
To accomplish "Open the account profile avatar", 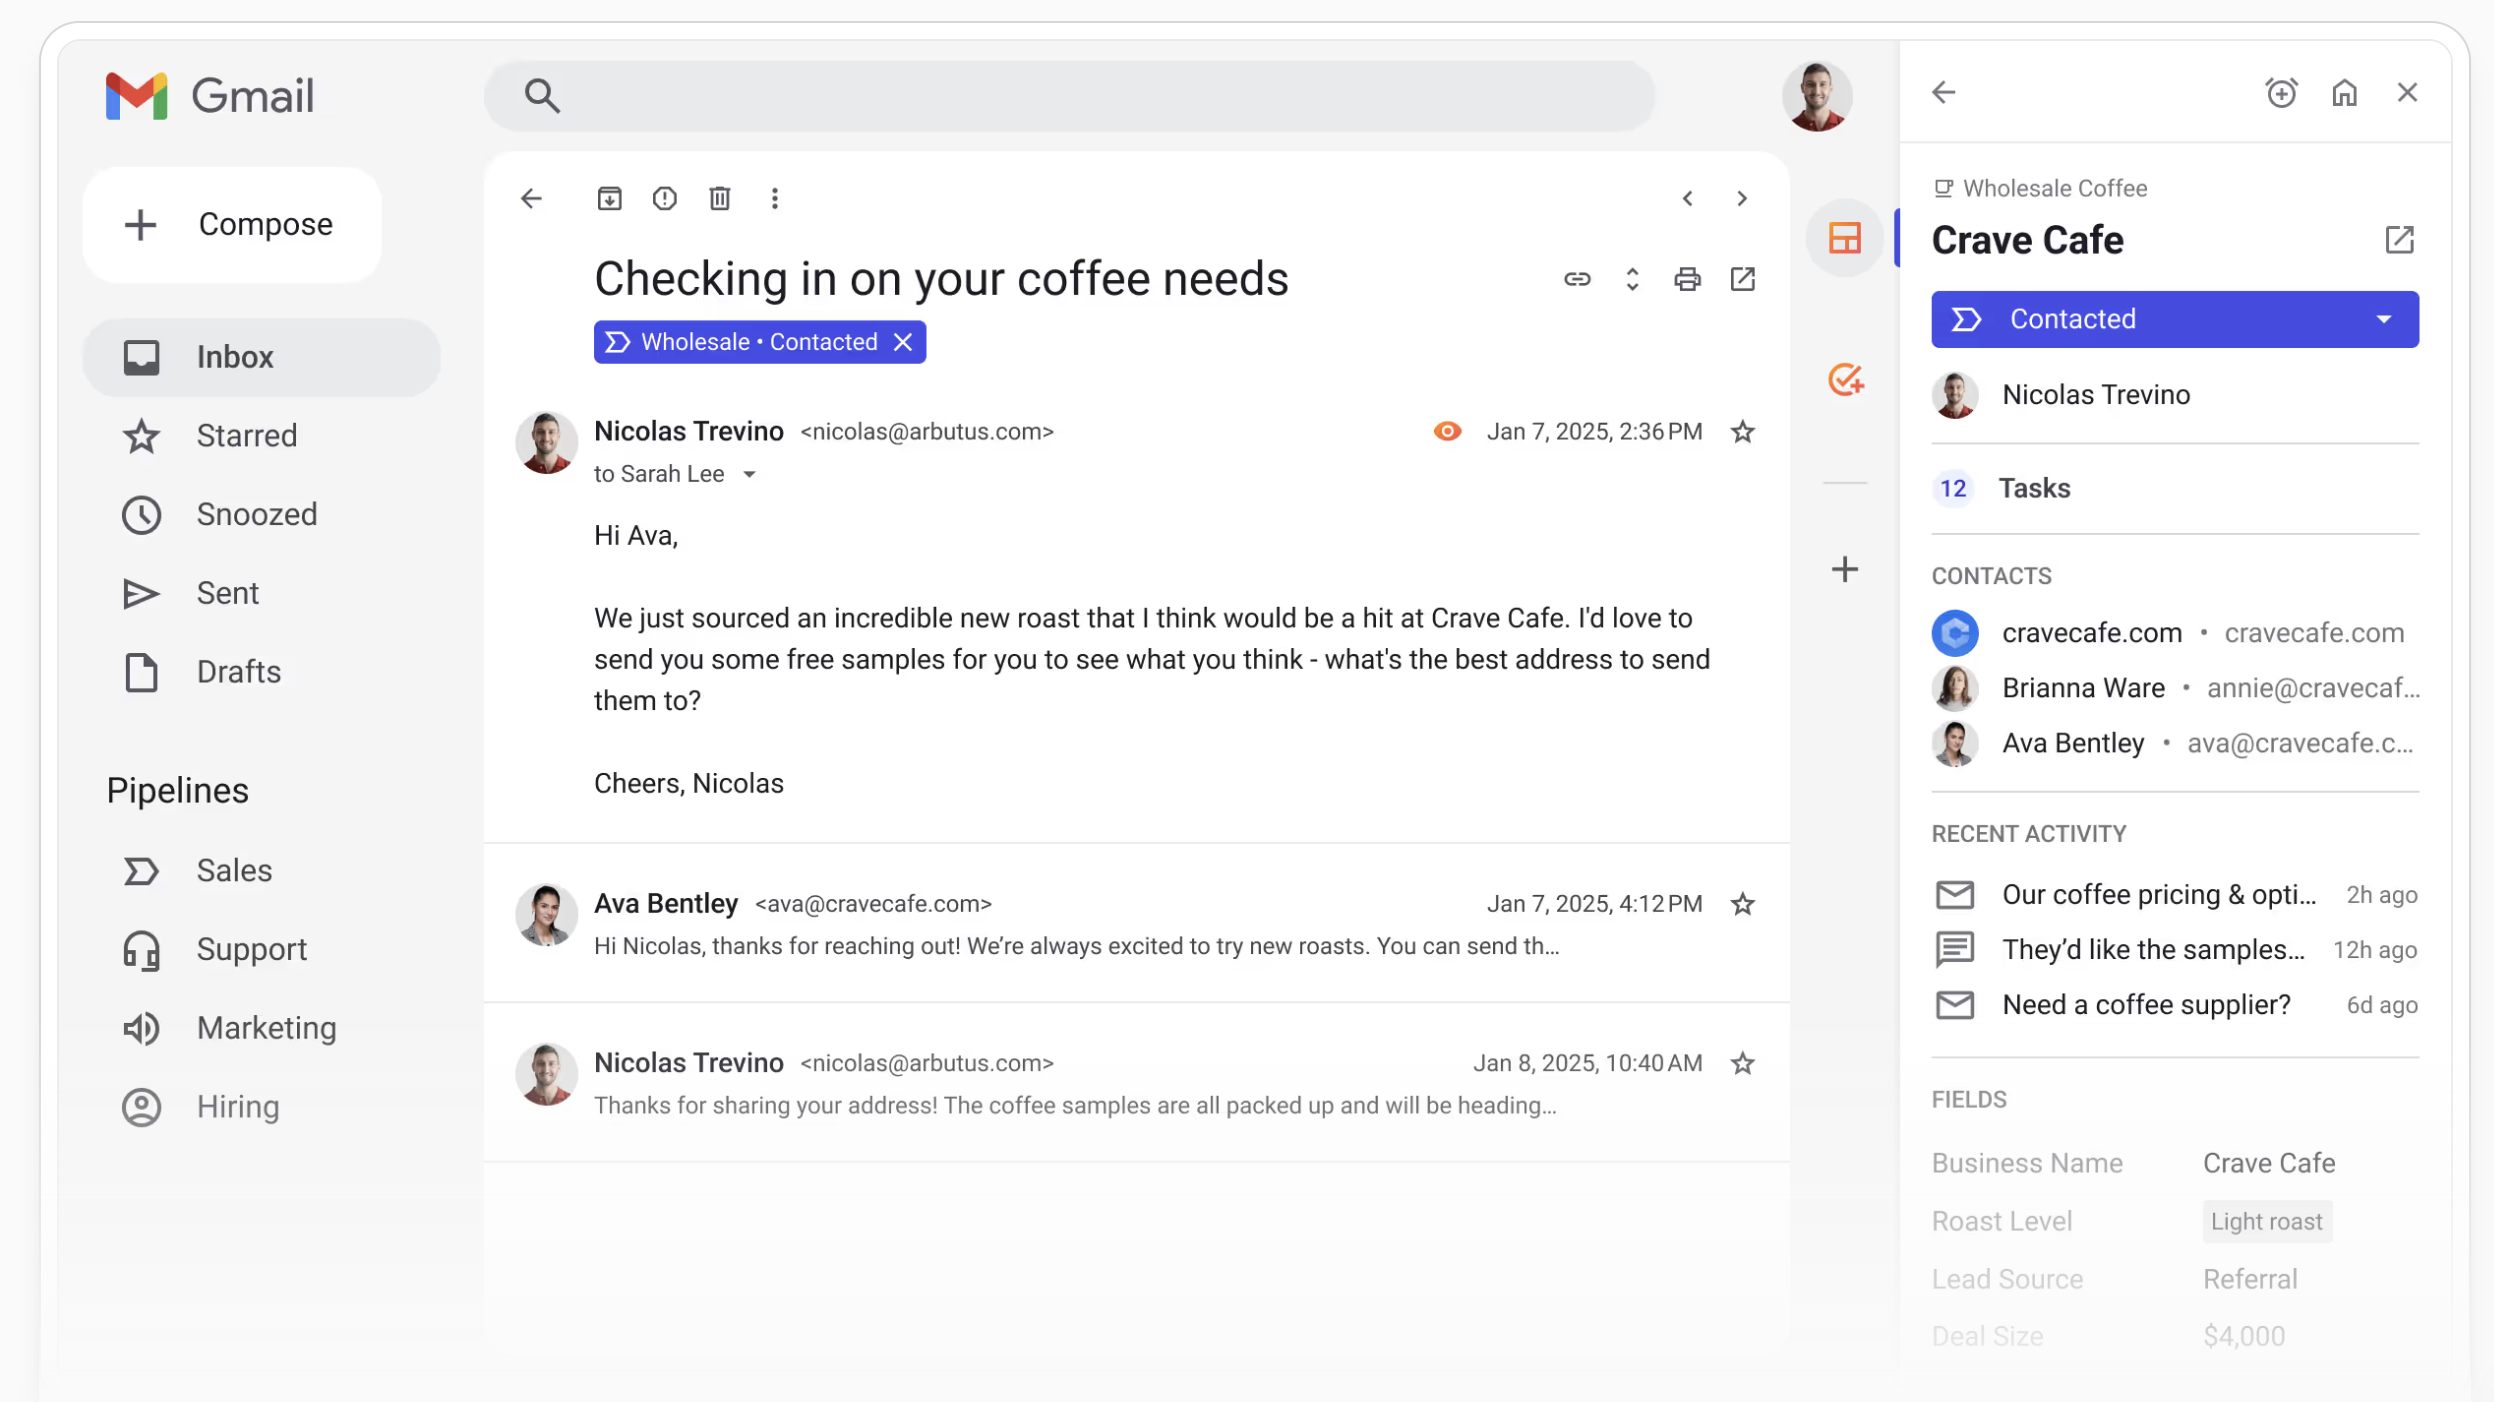I will click(x=1816, y=96).
